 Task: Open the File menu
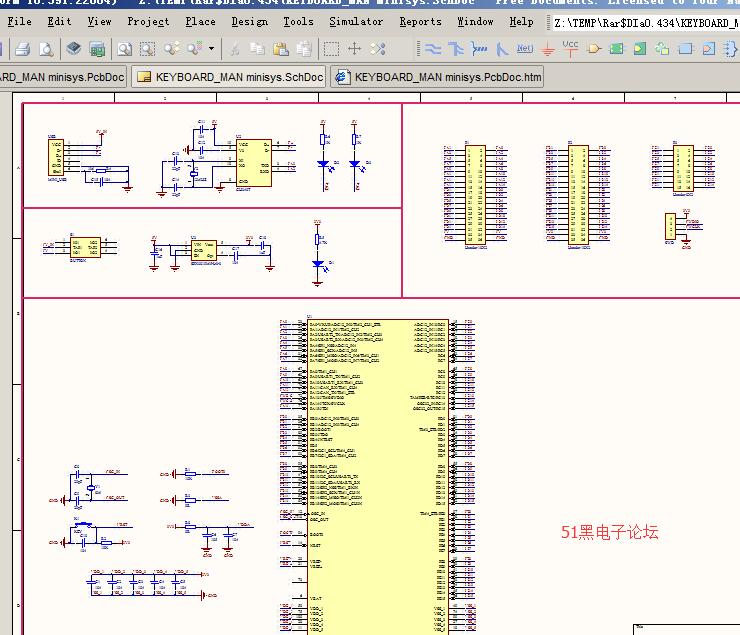[19, 22]
